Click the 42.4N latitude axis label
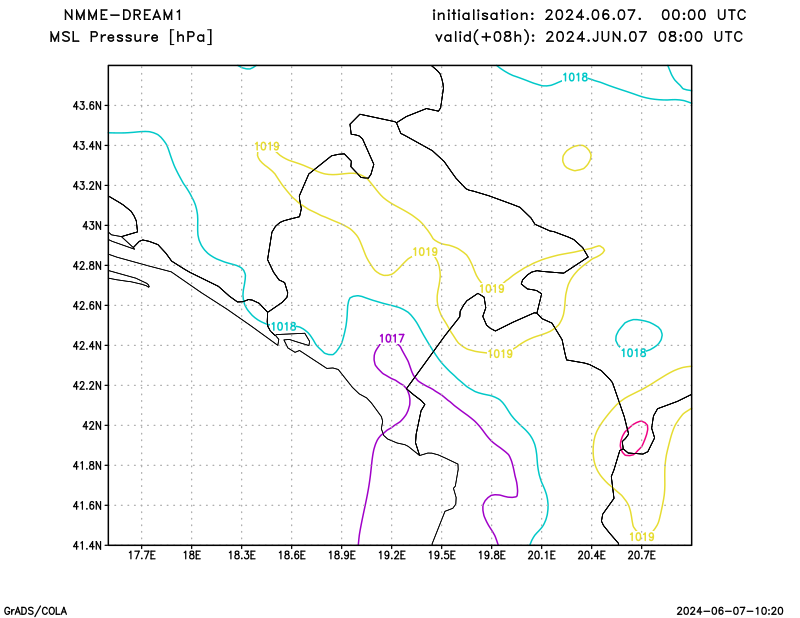This screenshot has width=800, height=618. 87,345
